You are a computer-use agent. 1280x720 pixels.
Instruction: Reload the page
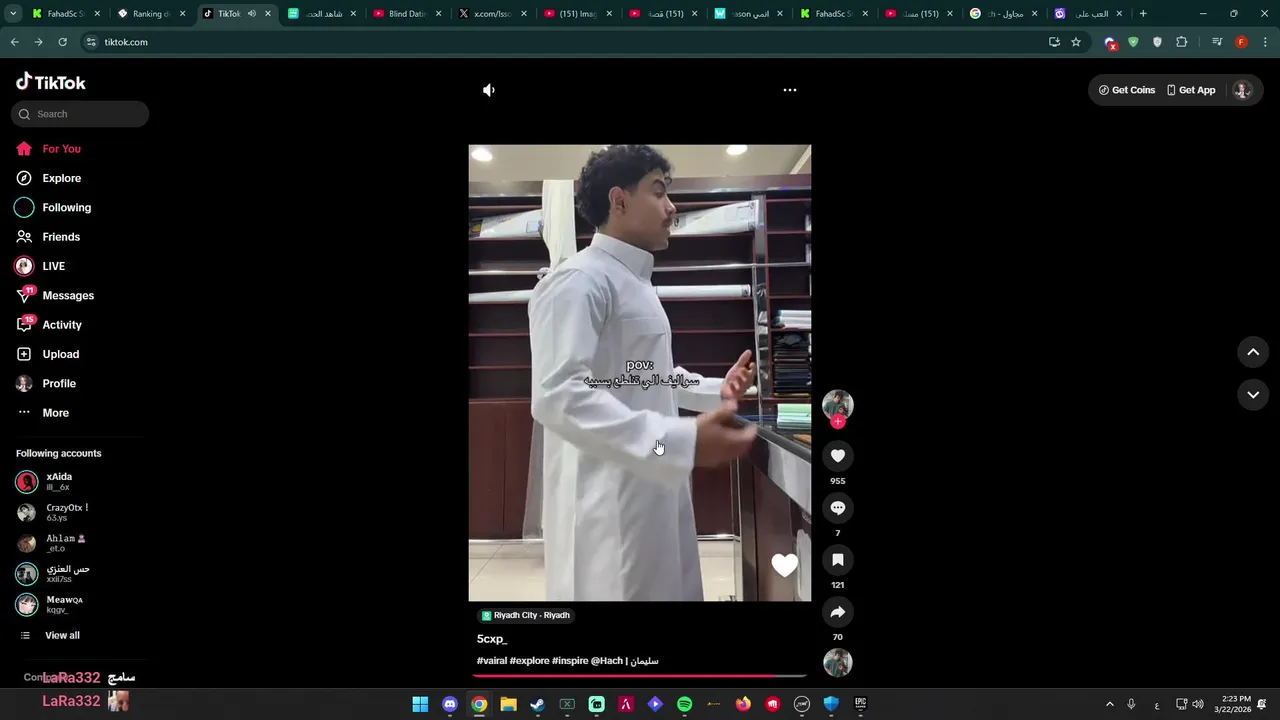pos(62,42)
